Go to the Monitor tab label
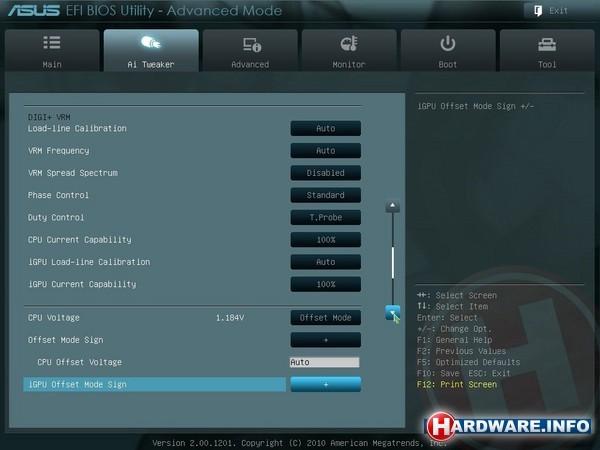This screenshot has width=600, height=450. [x=349, y=64]
